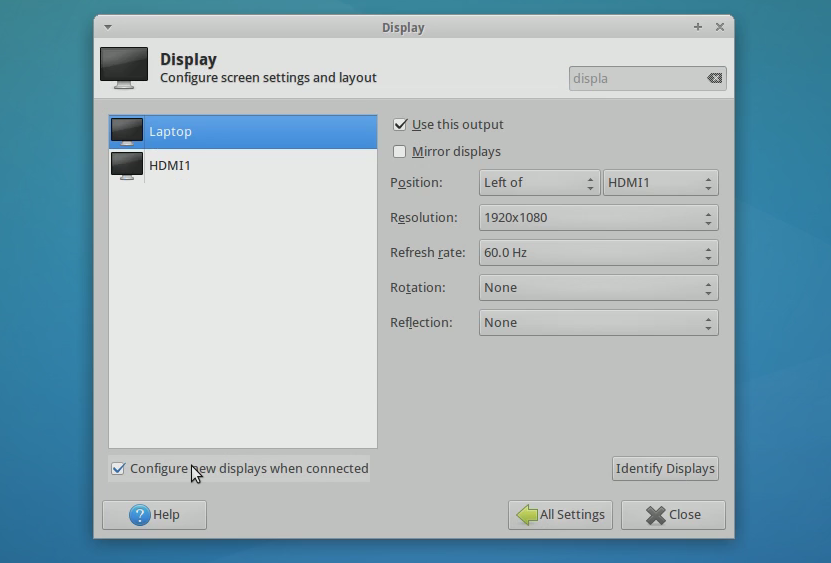Click the 'Refresh rate:' label
This screenshot has height=563, width=831.
428,252
